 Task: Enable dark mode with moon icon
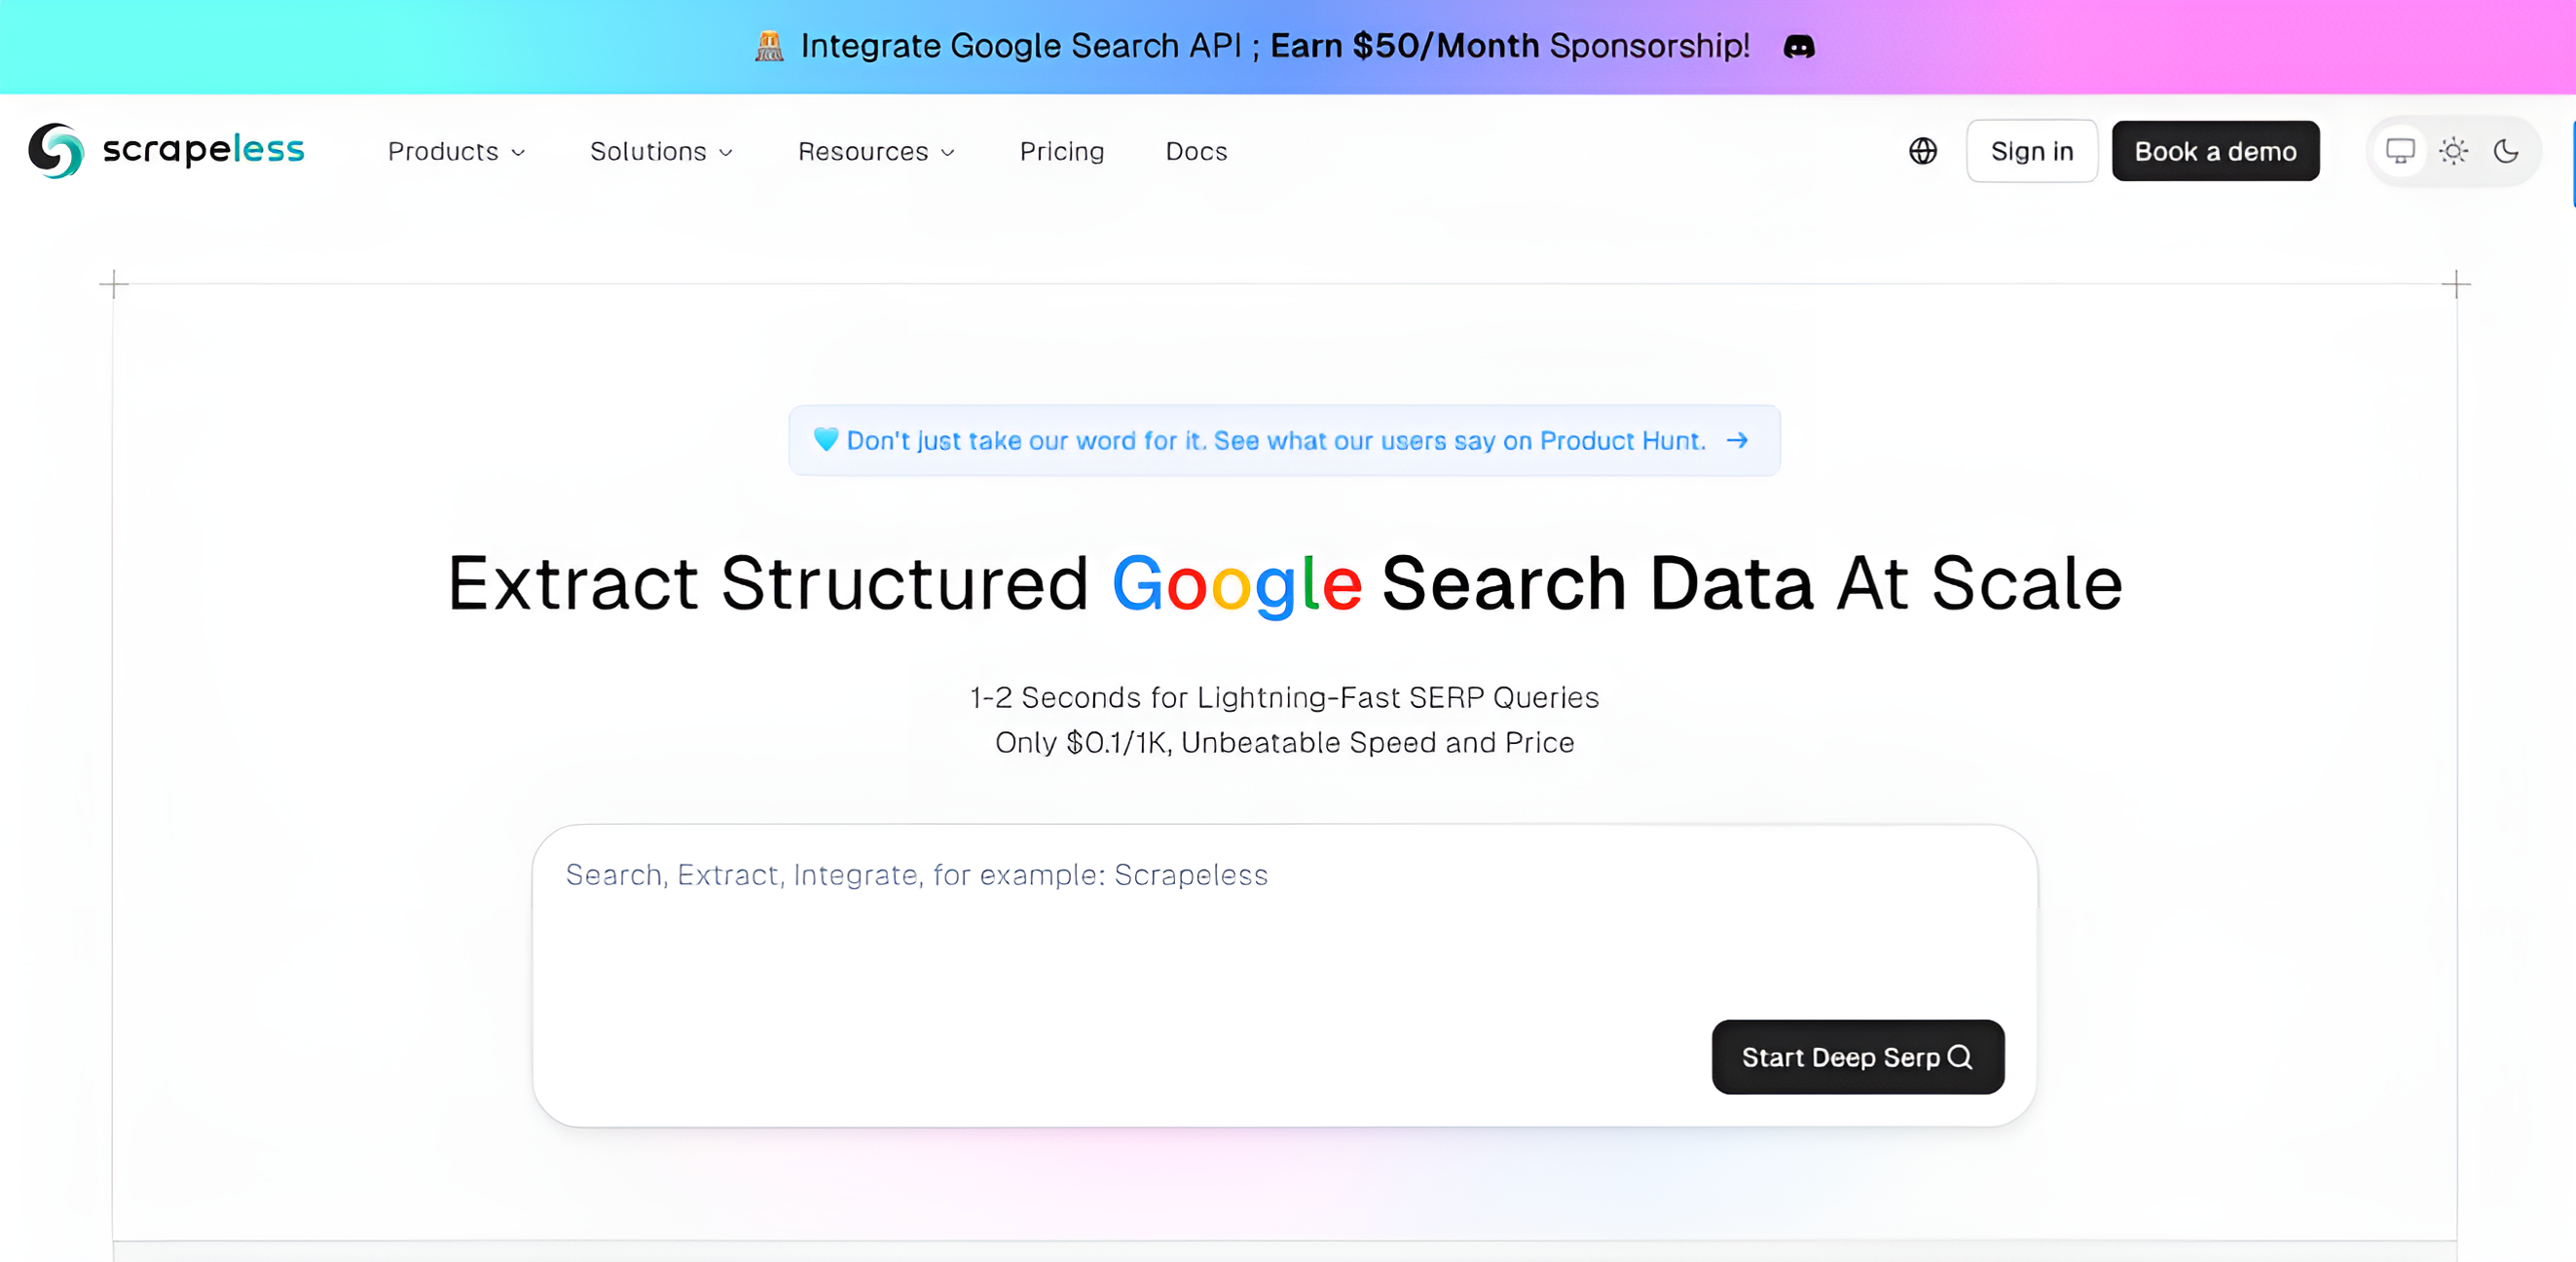[x=2506, y=151]
